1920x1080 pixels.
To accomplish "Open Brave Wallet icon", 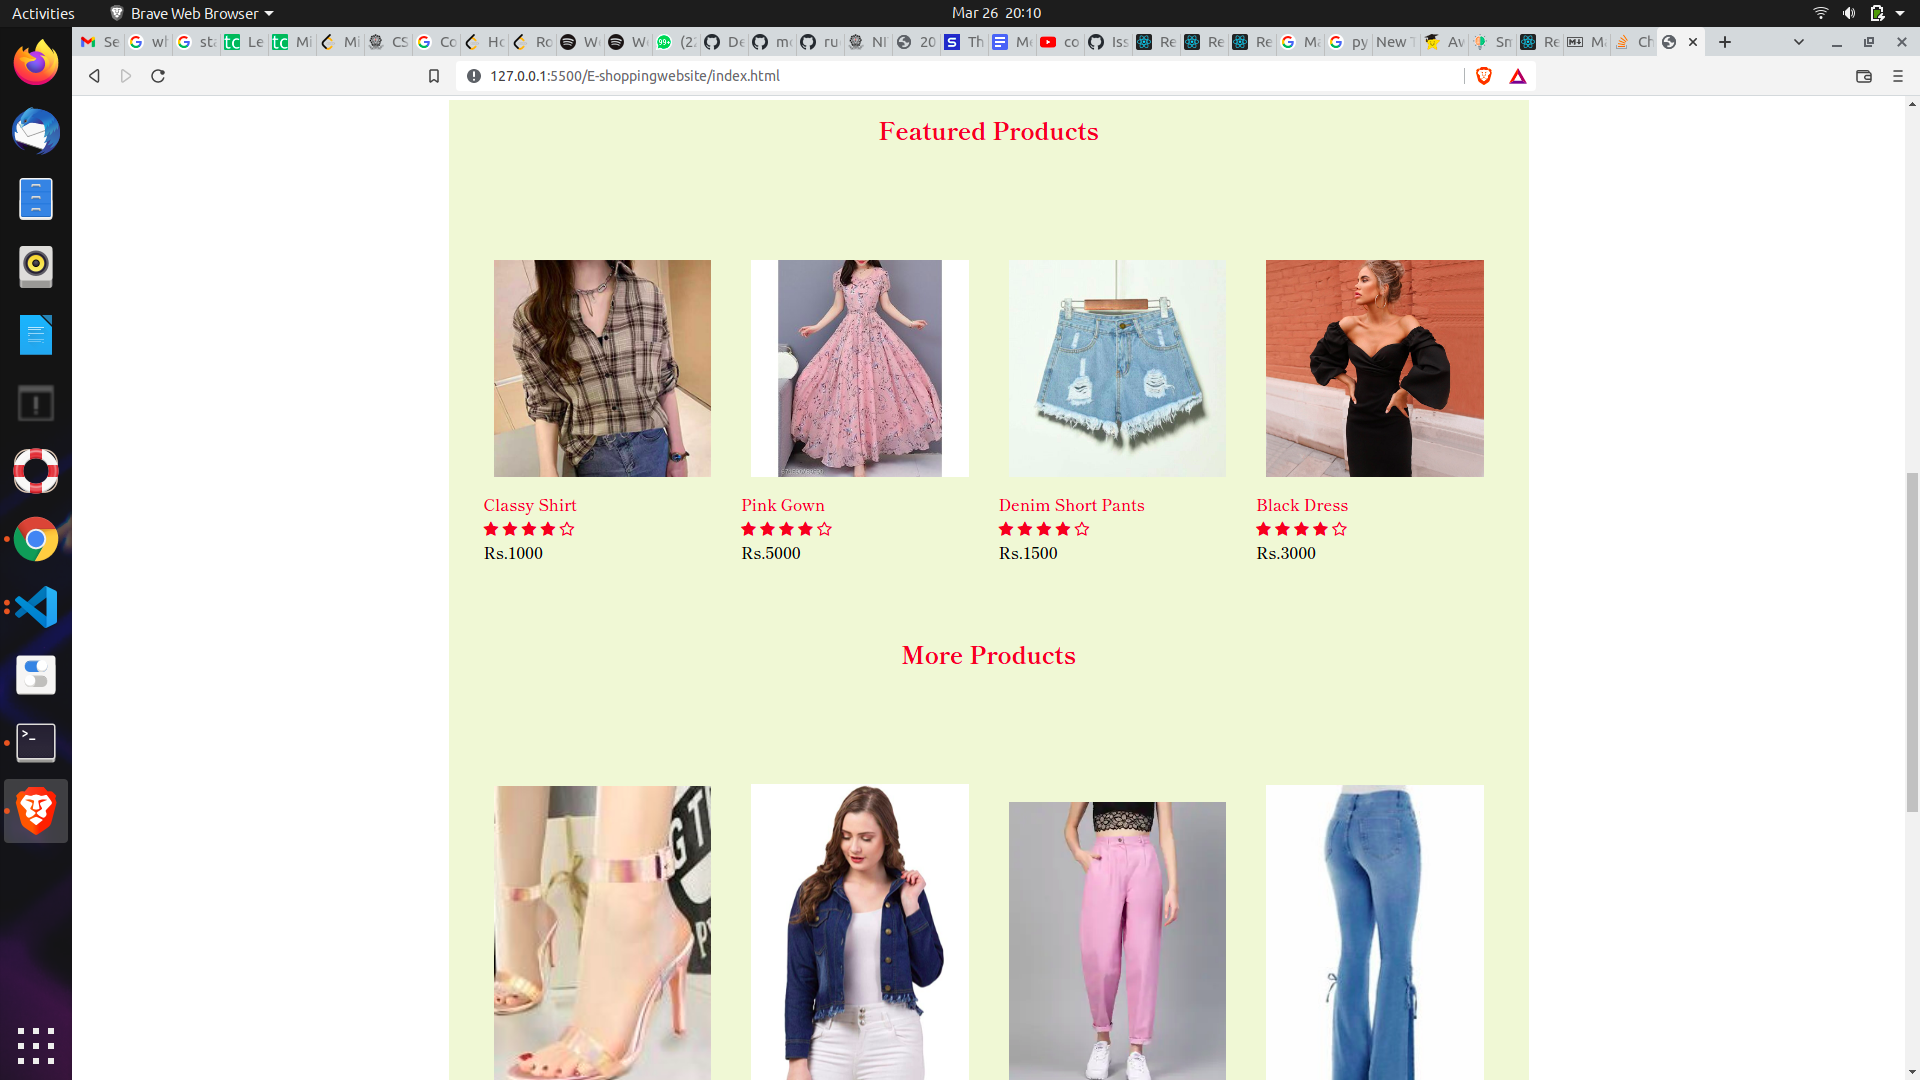I will (1864, 76).
